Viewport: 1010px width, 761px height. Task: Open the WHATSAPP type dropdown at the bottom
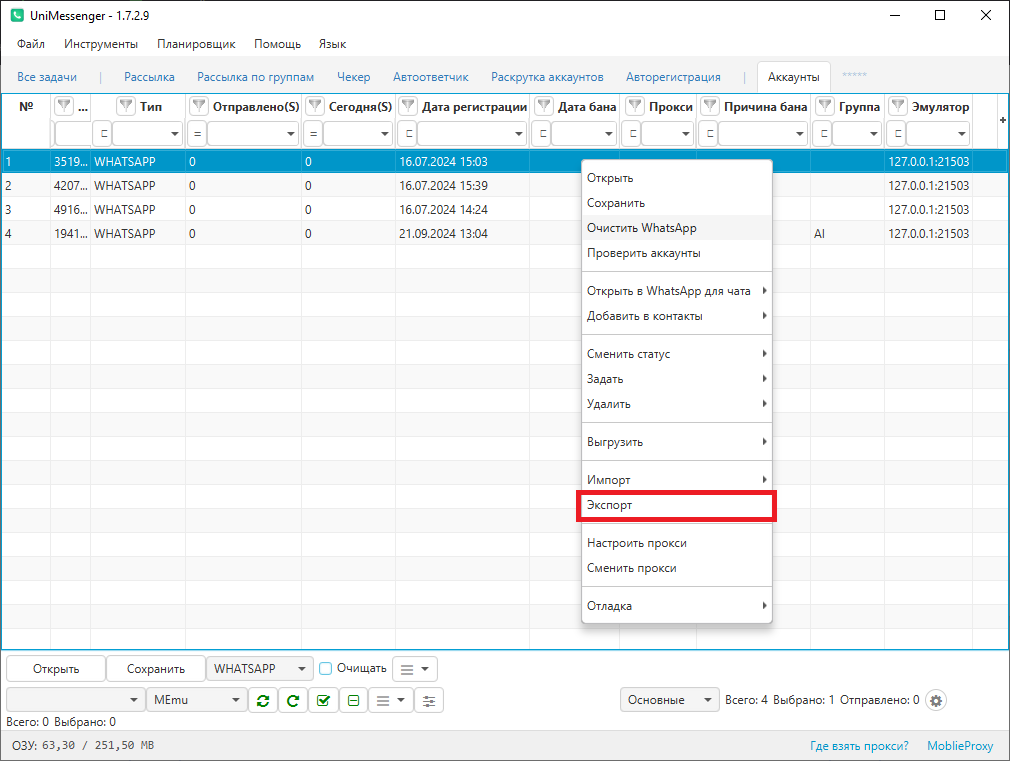point(260,669)
